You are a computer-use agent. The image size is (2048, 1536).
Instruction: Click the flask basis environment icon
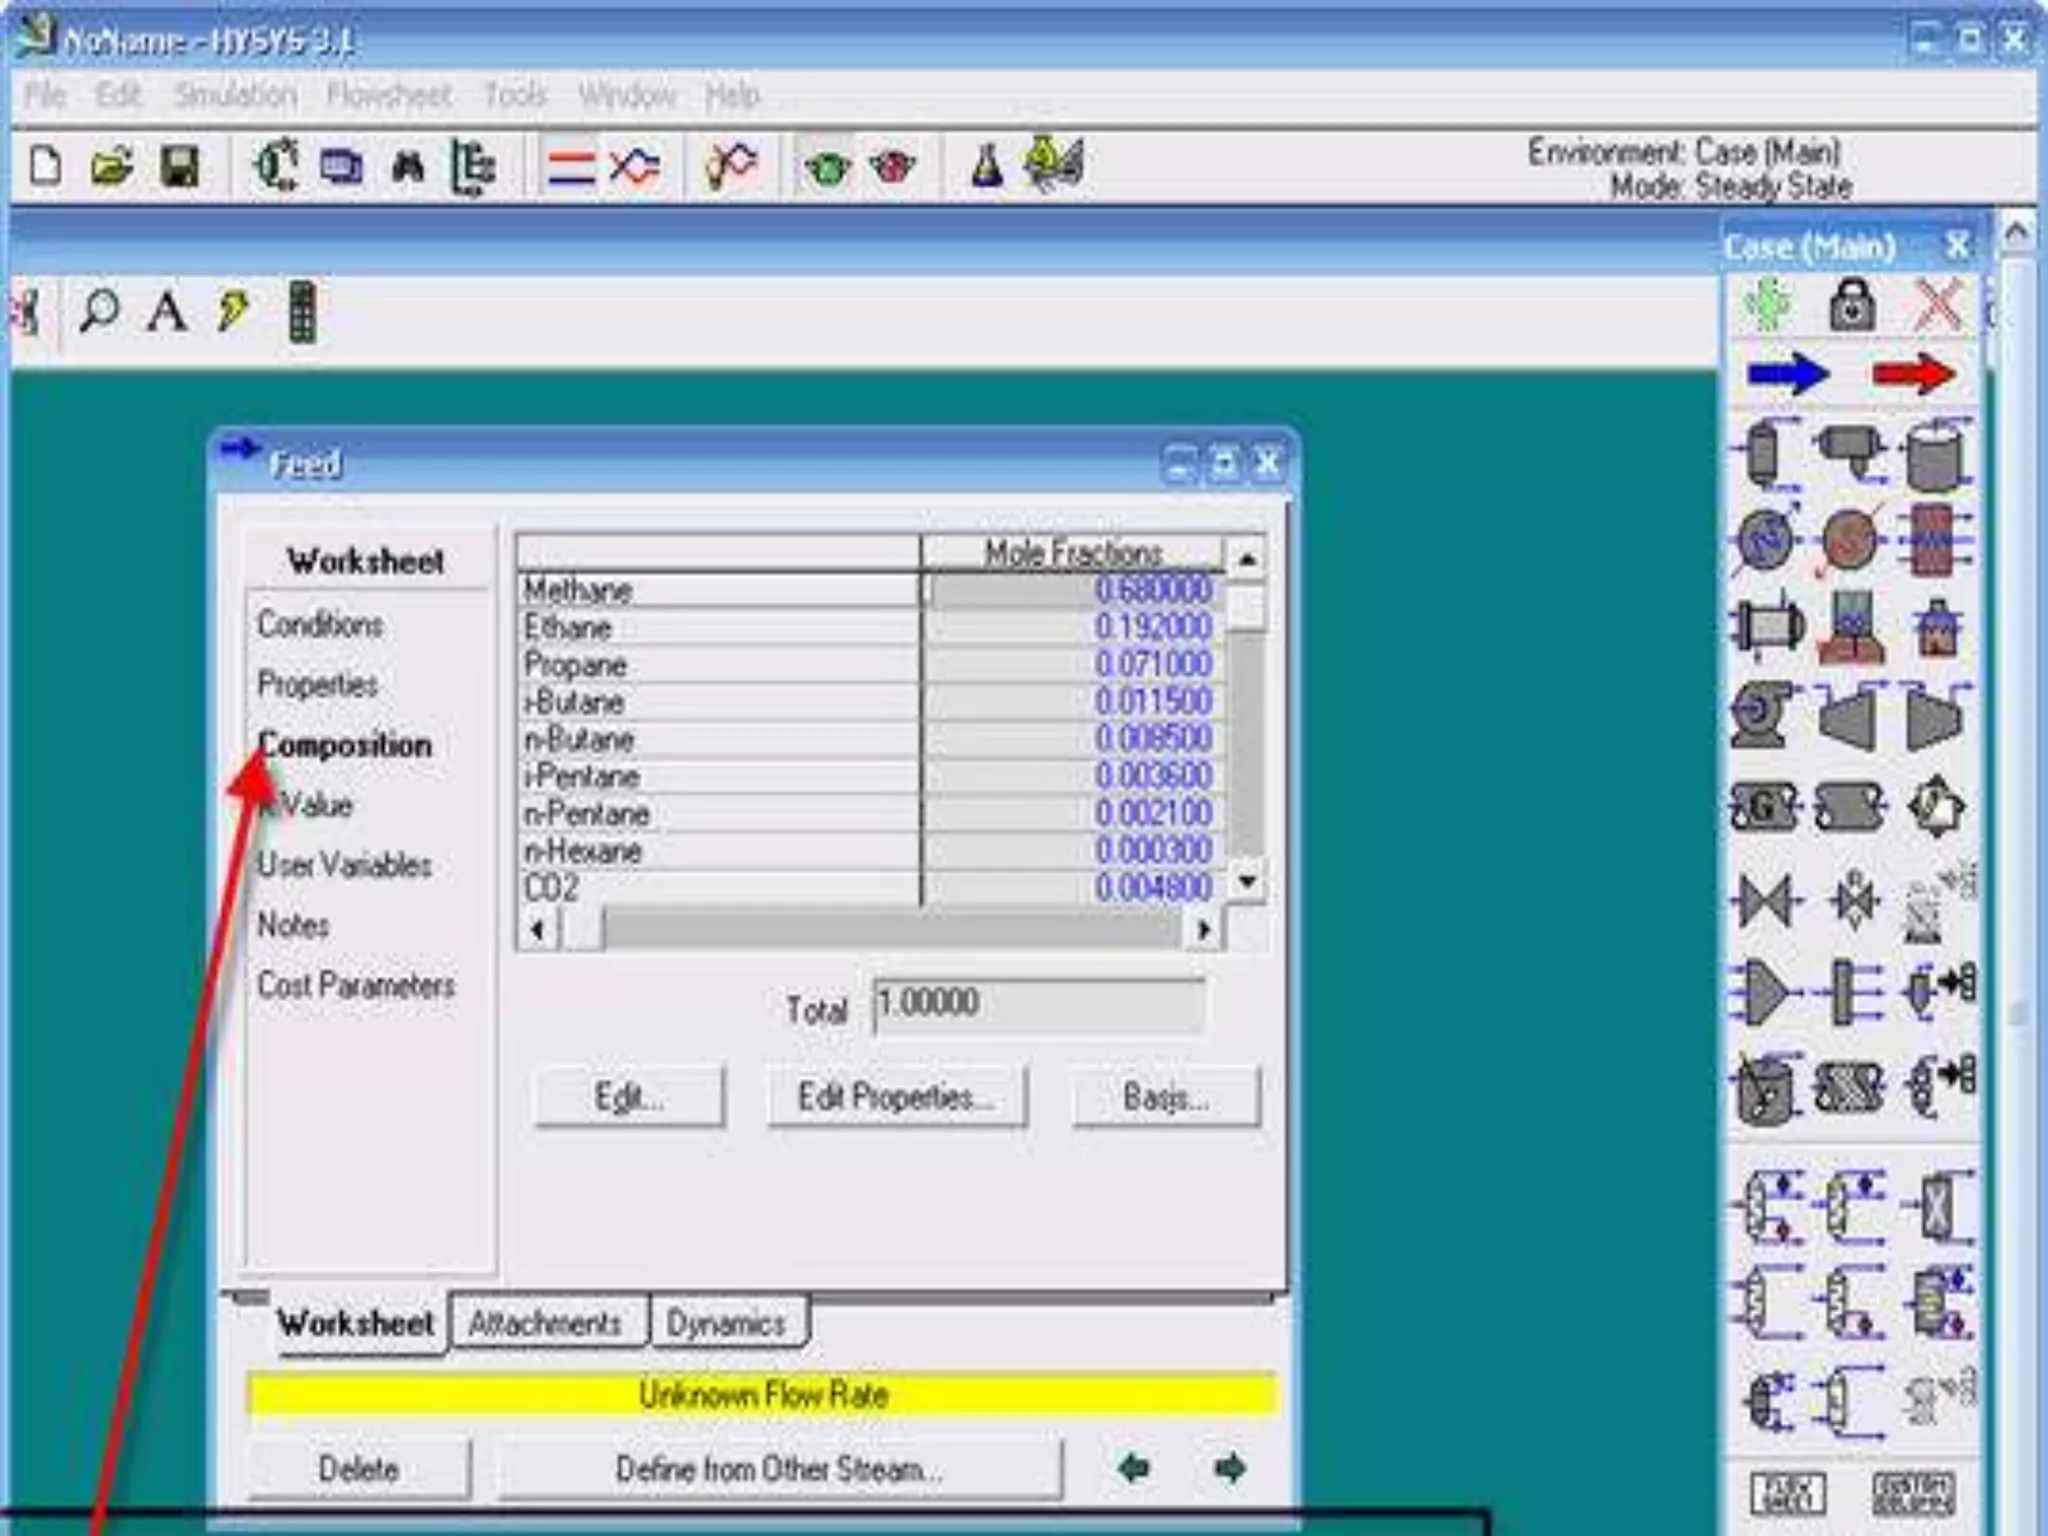(987, 166)
